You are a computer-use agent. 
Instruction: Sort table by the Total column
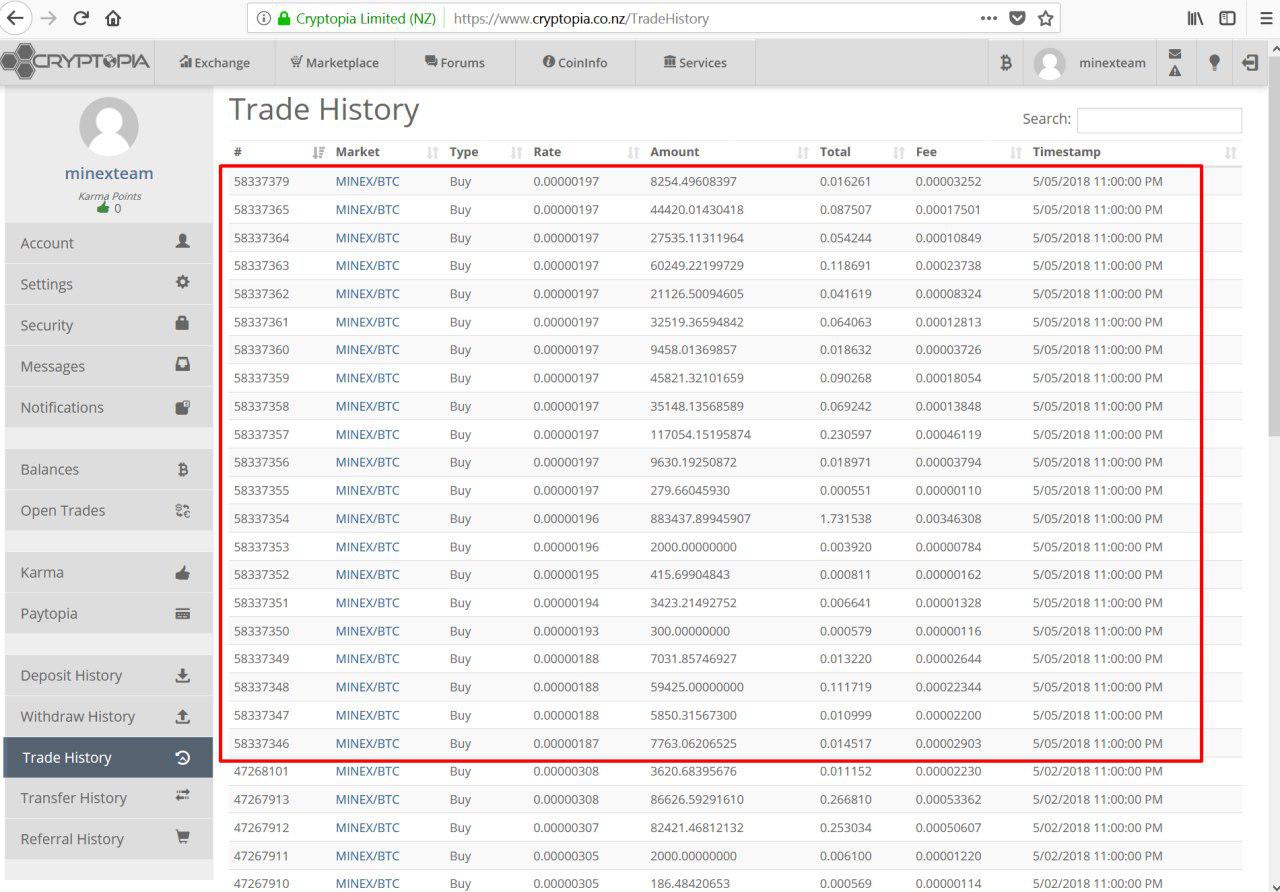[862, 152]
